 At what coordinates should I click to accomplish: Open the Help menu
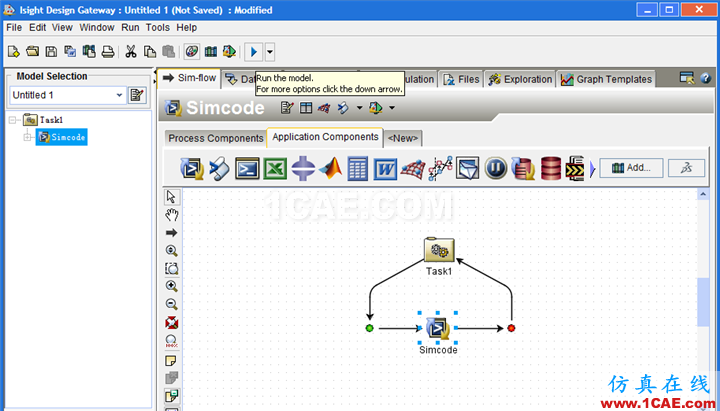coord(186,28)
